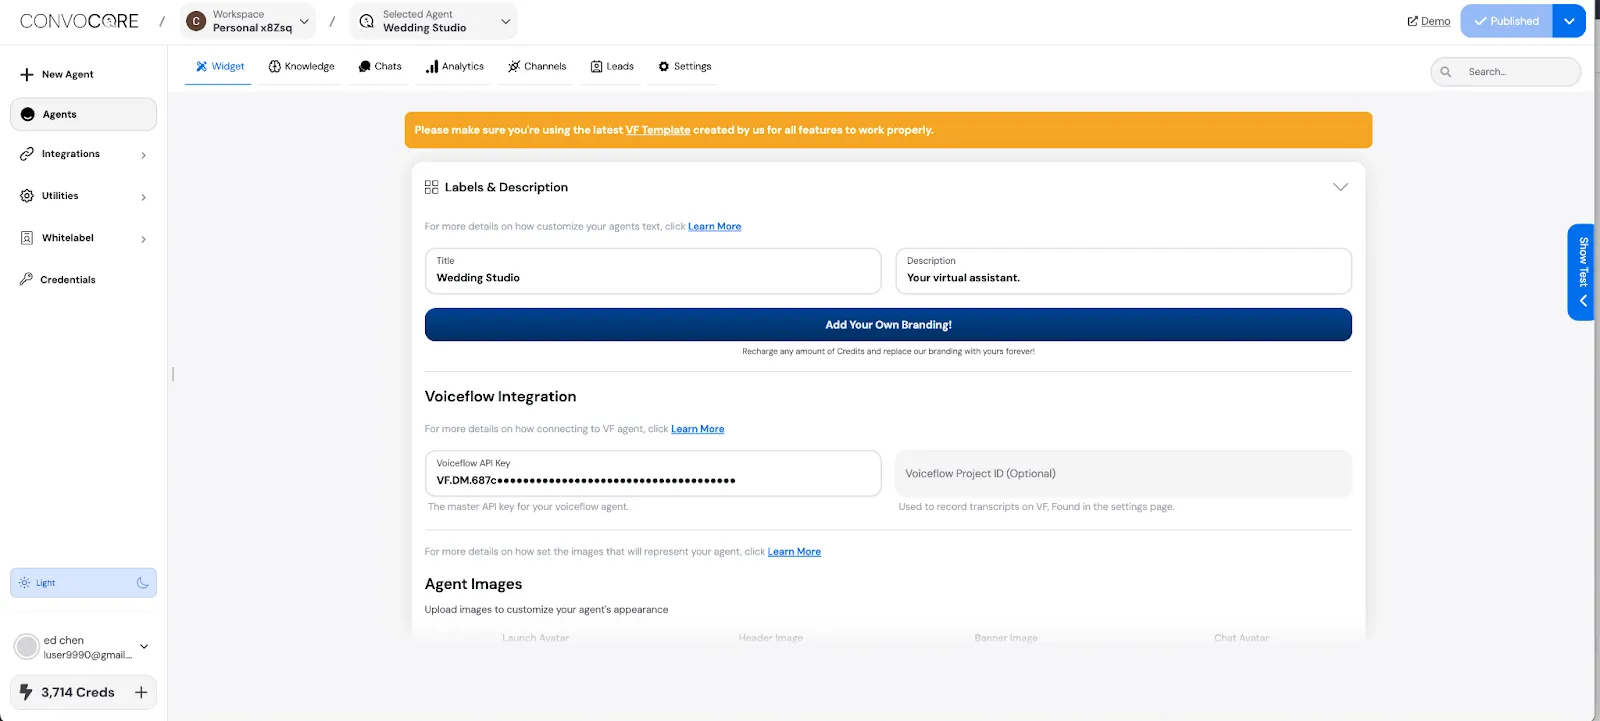Switch to the Widget tab
Screen dimensions: 1600x721
219,66
